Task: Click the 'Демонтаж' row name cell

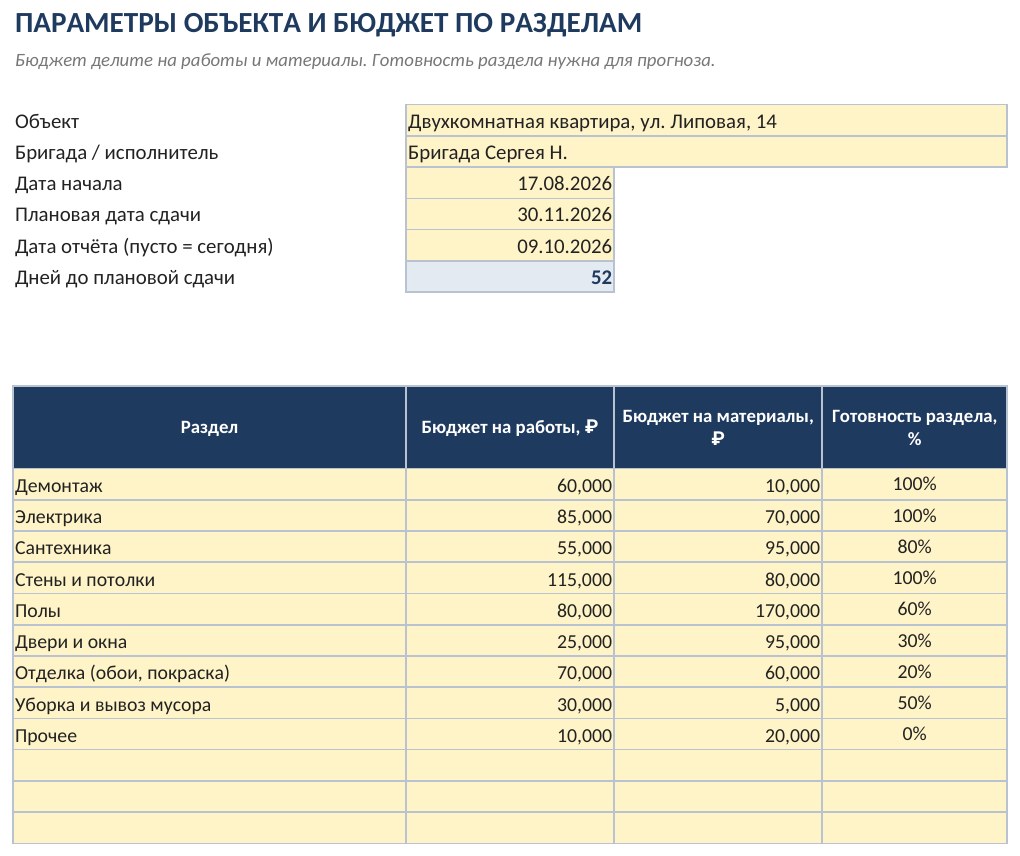Action: pyautogui.click(x=209, y=485)
